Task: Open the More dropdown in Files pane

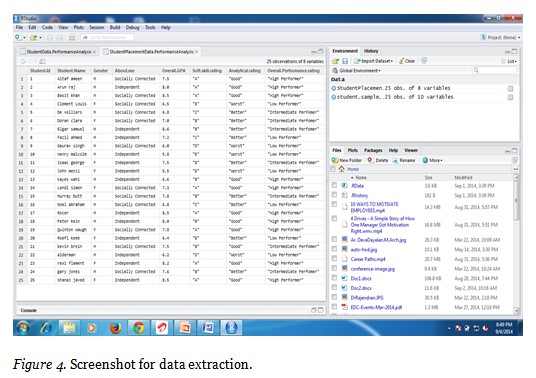Action: 433,160
